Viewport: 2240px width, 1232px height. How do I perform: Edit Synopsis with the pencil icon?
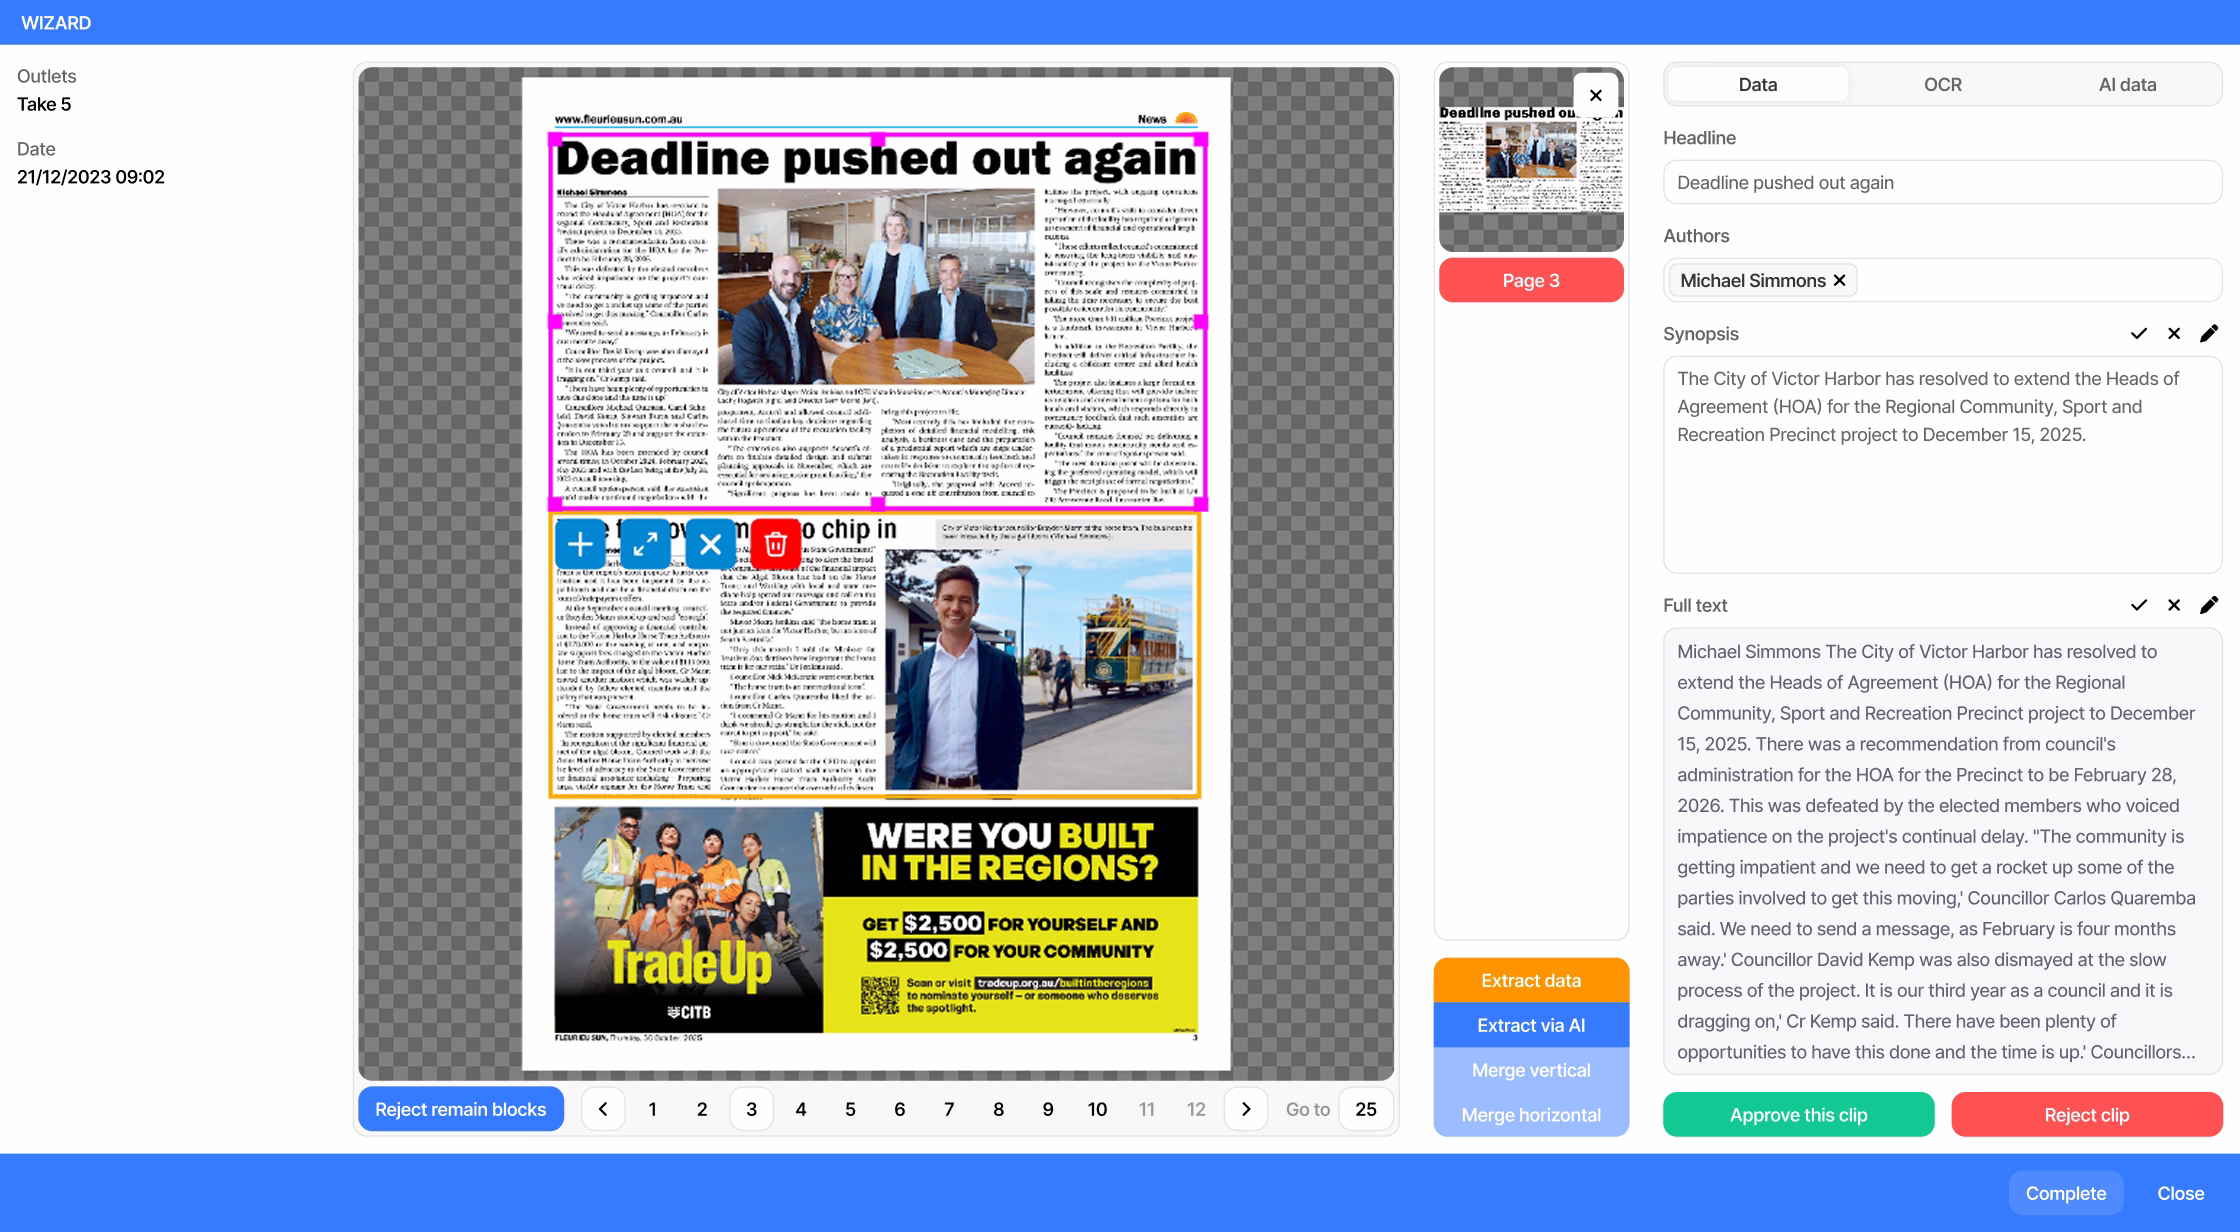(2209, 334)
